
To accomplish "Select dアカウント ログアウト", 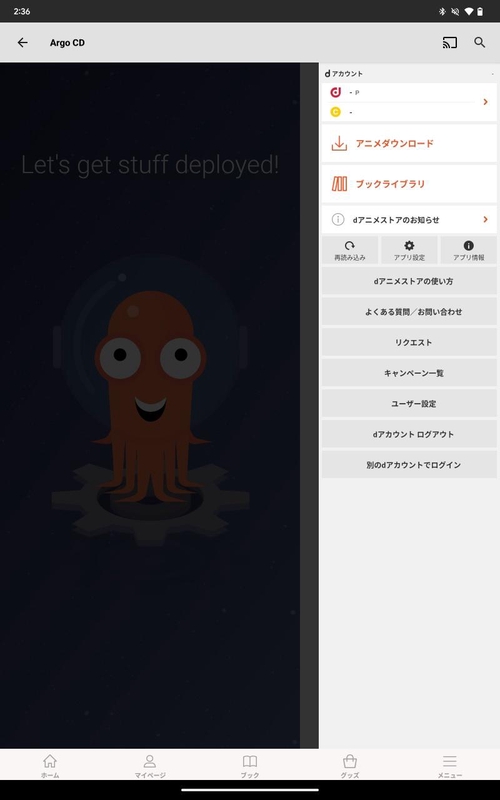I will point(409,434).
